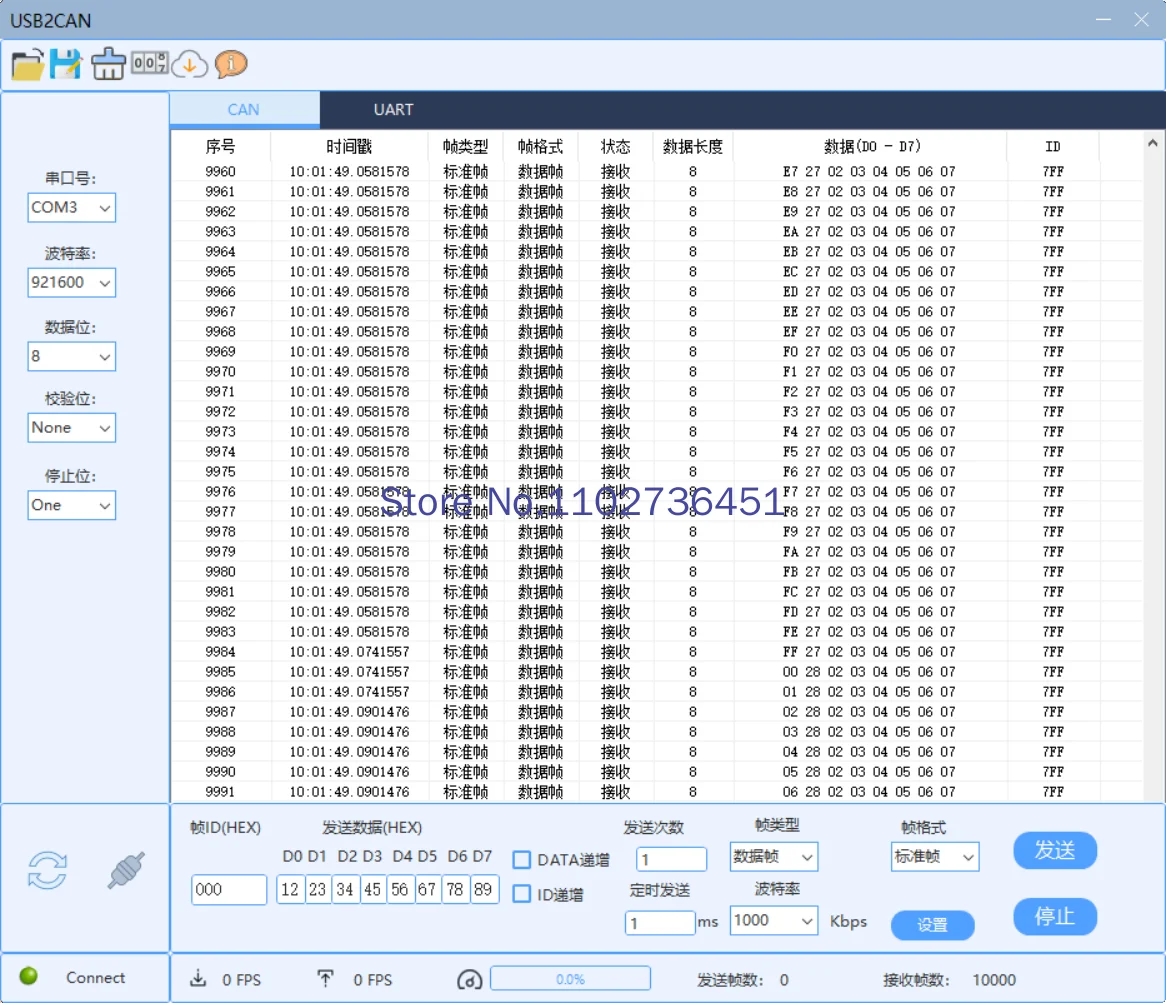This screenshot has width=1166, height=1003.
Task: Switch to the UART tab
Action: (393, 110)
